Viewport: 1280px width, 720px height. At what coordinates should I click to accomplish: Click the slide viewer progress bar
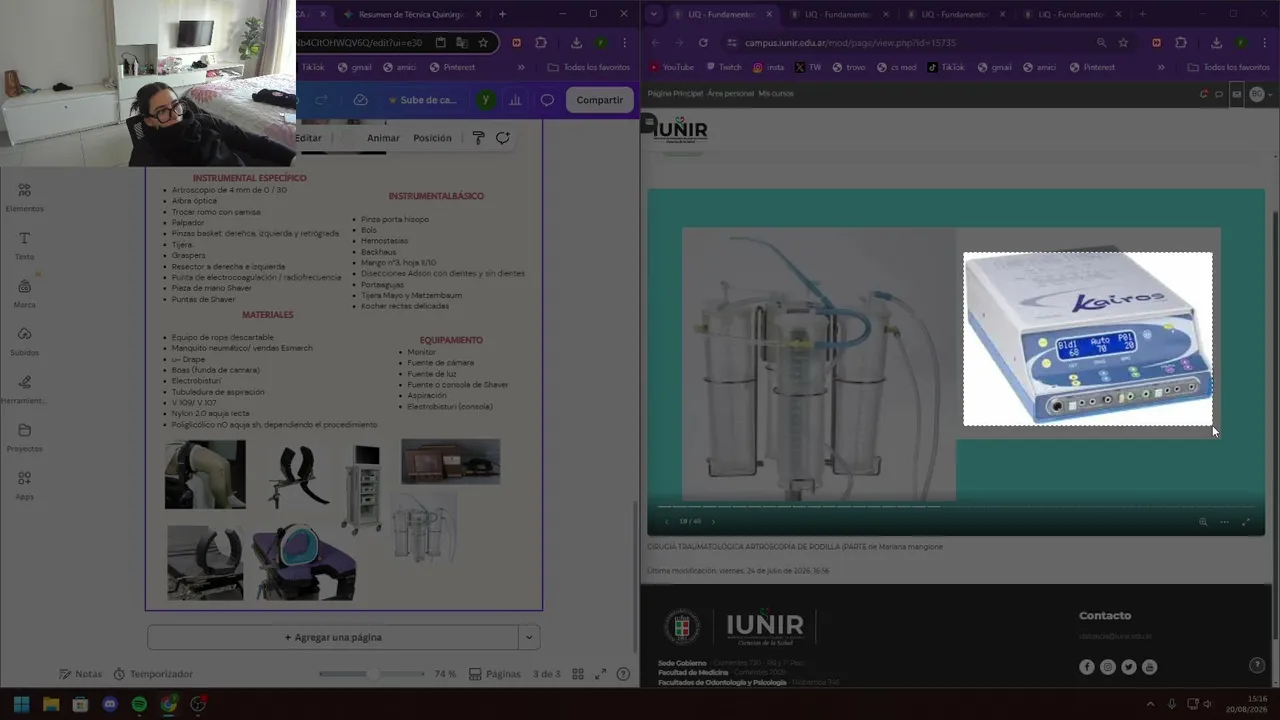pyautogui.click(x=955, y=507)
